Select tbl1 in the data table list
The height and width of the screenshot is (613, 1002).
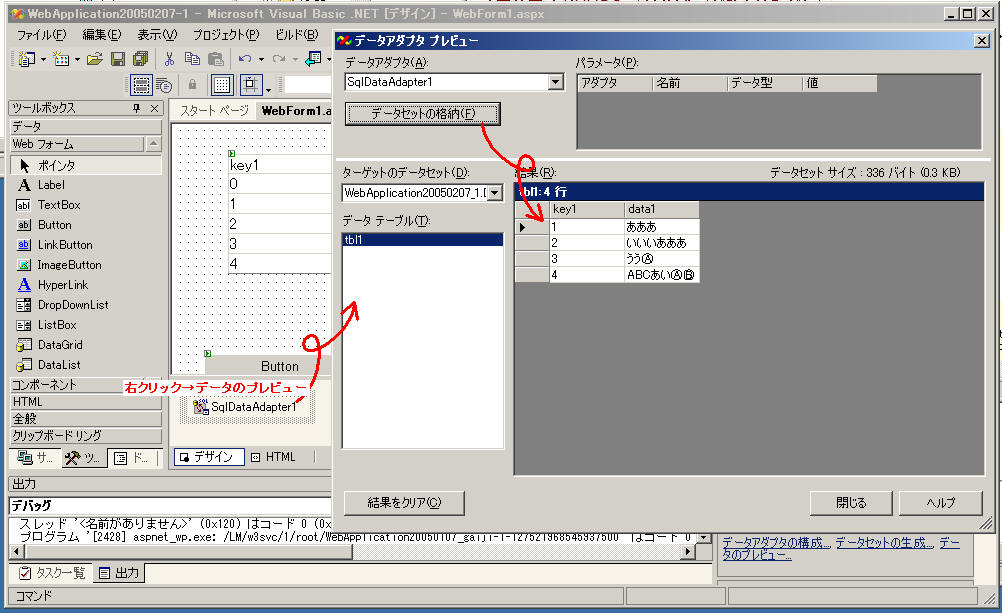click(x=422, y=240)
